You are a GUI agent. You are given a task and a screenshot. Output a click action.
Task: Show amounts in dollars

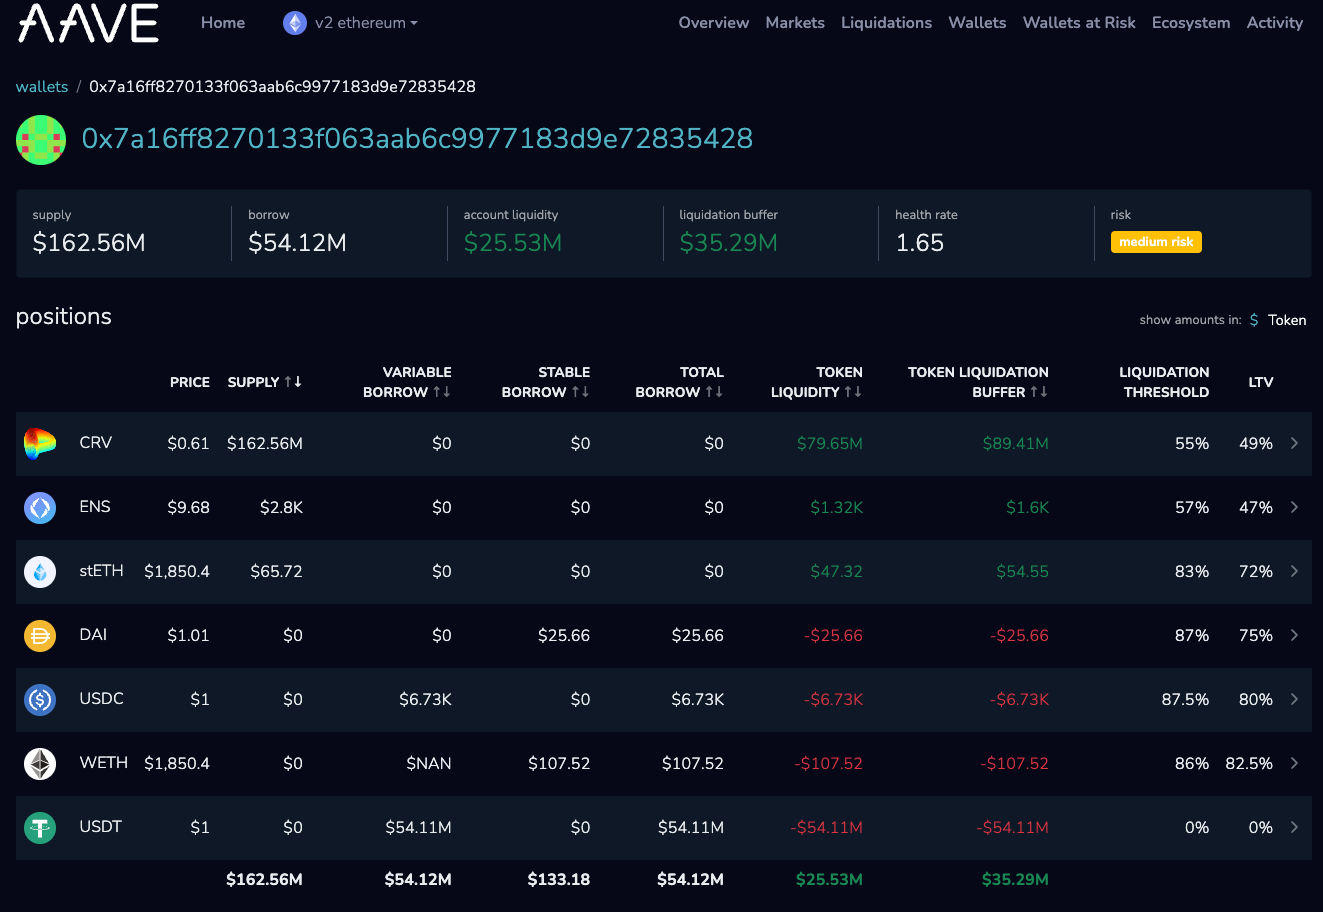(x=1254, y=320)
